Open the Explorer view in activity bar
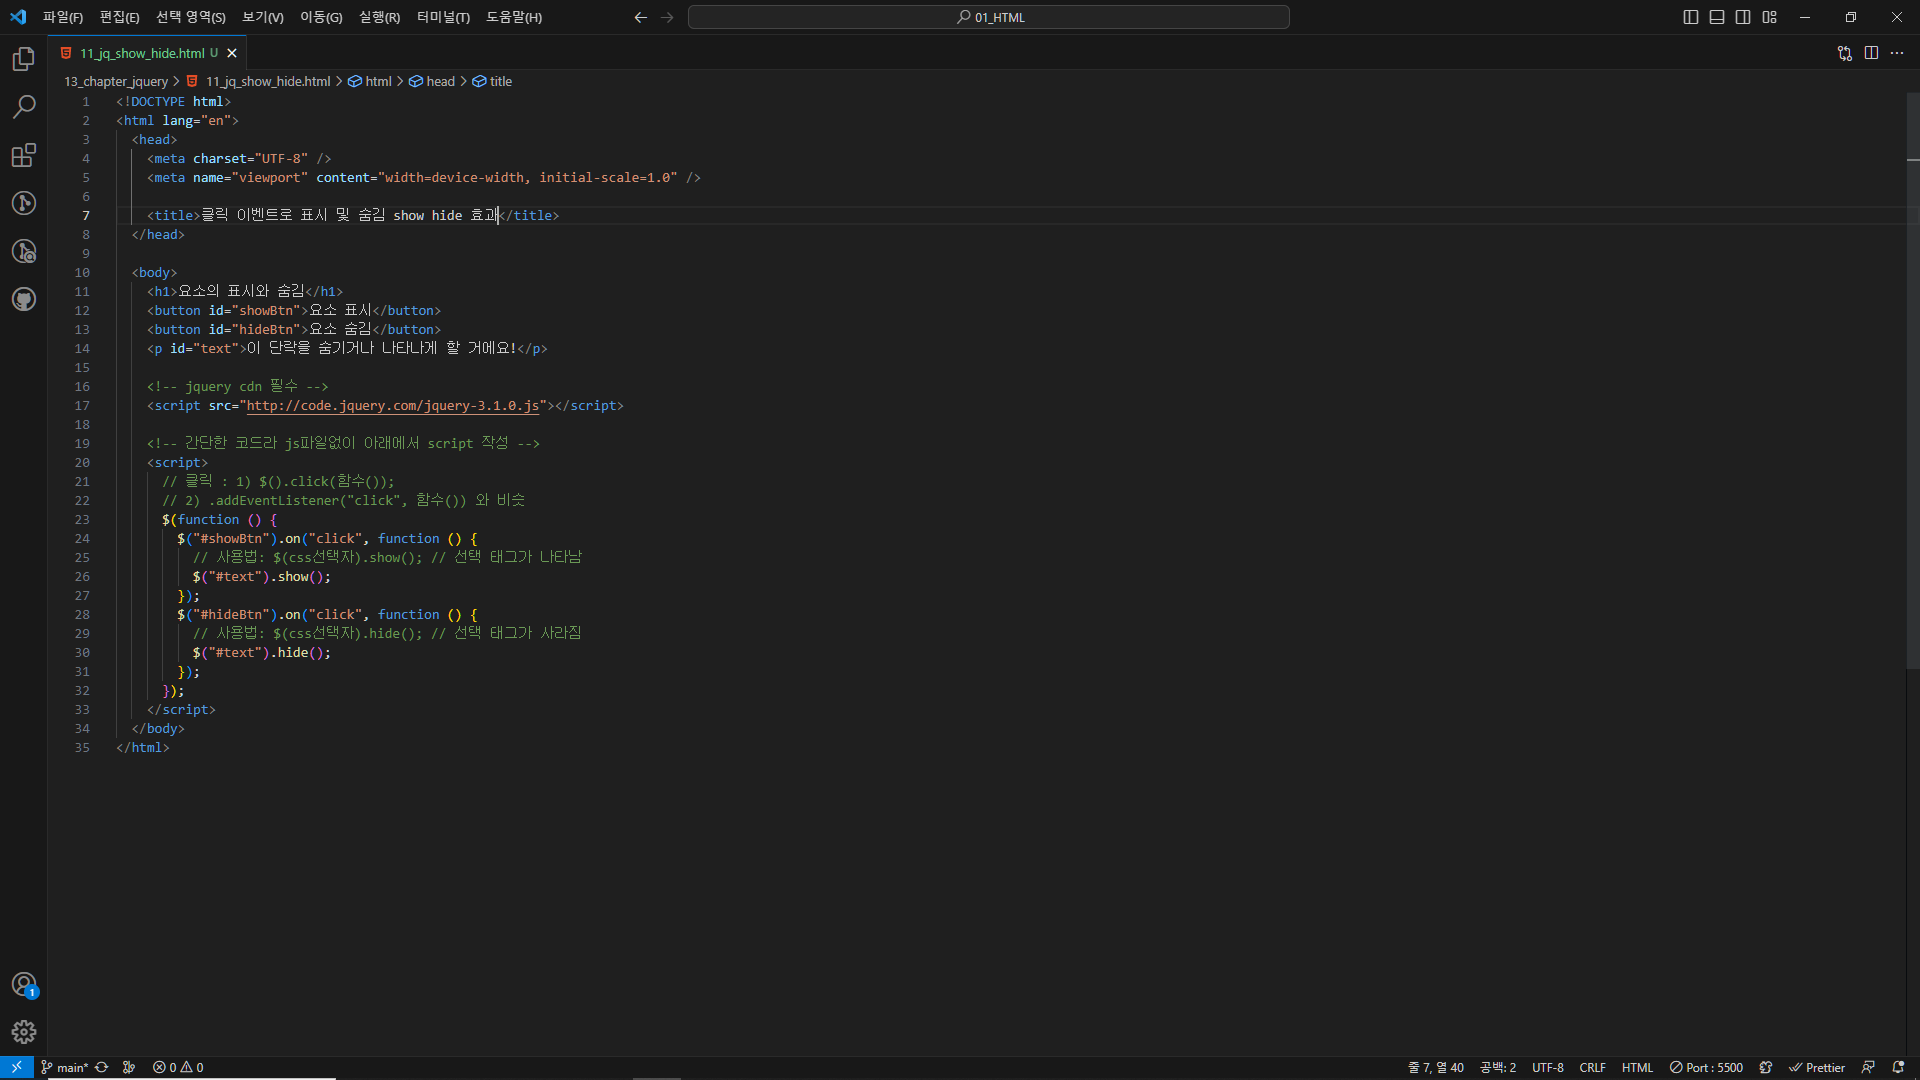The width and height of the screenshot is (1920, 1080). click(24, 60)
